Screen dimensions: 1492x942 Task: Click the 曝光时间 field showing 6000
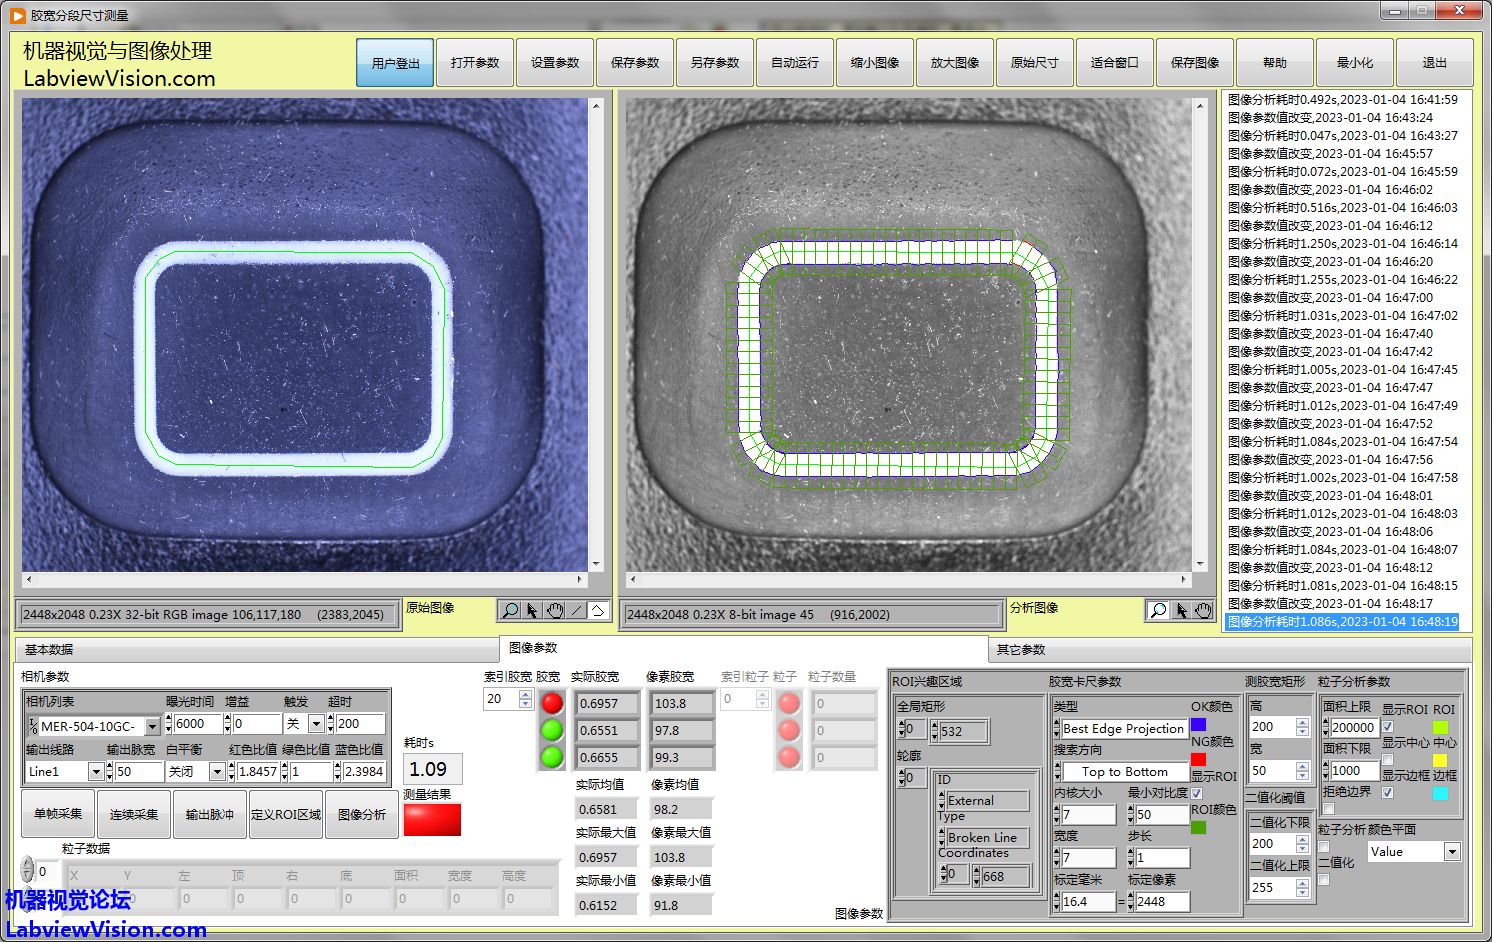point(196,724)
